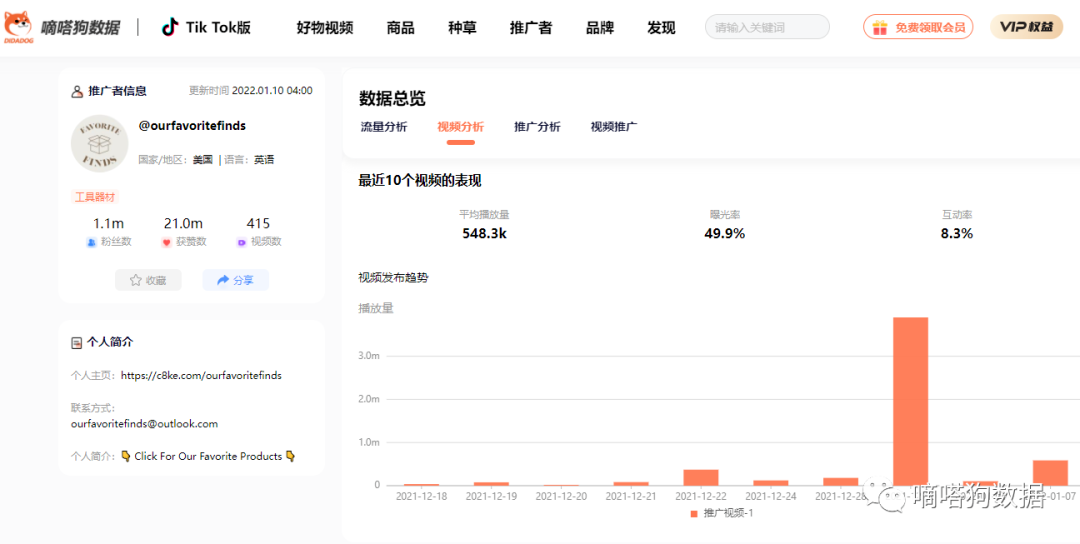The width and height of the screenshot is (1080, 544).
Task: Click the TikTok logo icon
Action: [171, 27]
